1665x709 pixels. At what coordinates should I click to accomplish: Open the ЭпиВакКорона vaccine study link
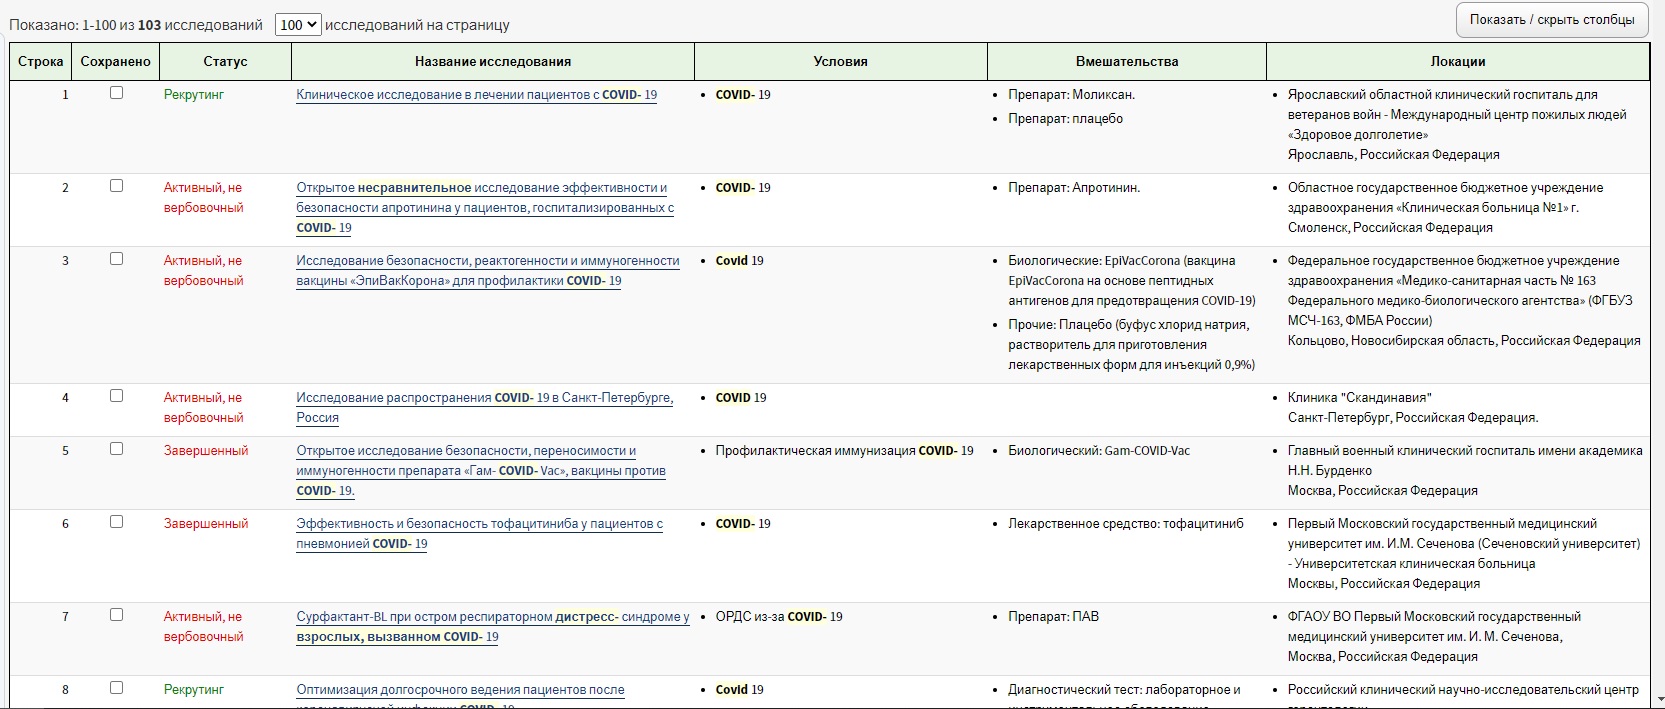[488, 271]
